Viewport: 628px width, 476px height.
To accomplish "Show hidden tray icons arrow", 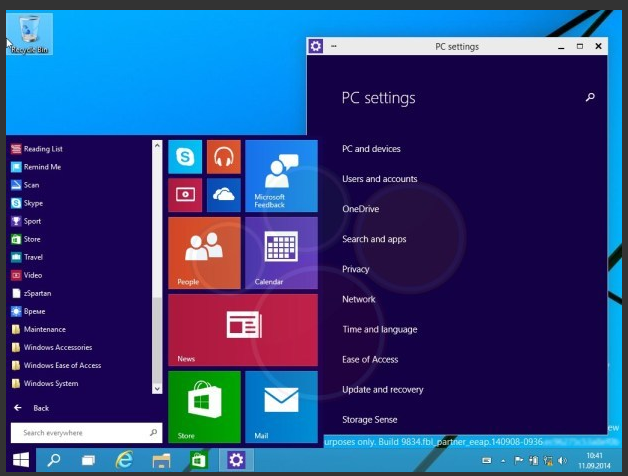I will pos(503,461).
